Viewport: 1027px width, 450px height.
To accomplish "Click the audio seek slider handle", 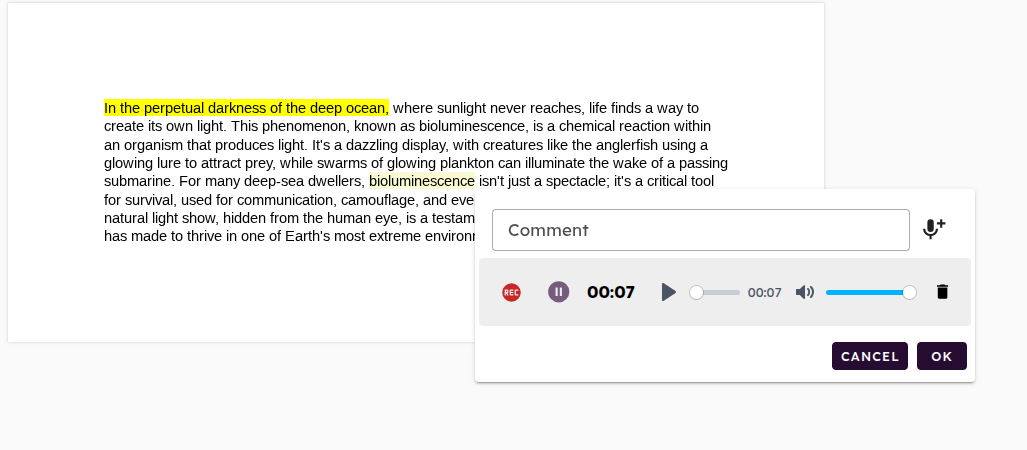I will click(x=696, y=292).
